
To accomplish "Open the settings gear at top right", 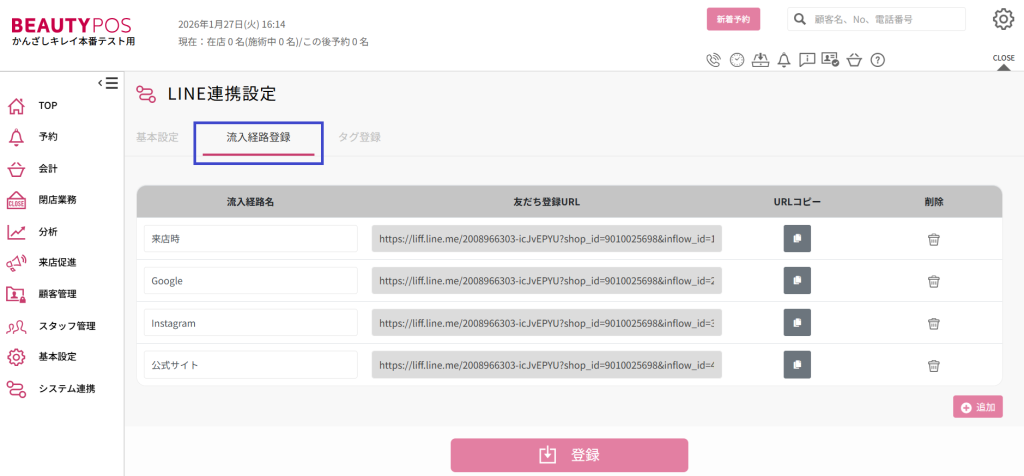I will (x=1003, y=19).
